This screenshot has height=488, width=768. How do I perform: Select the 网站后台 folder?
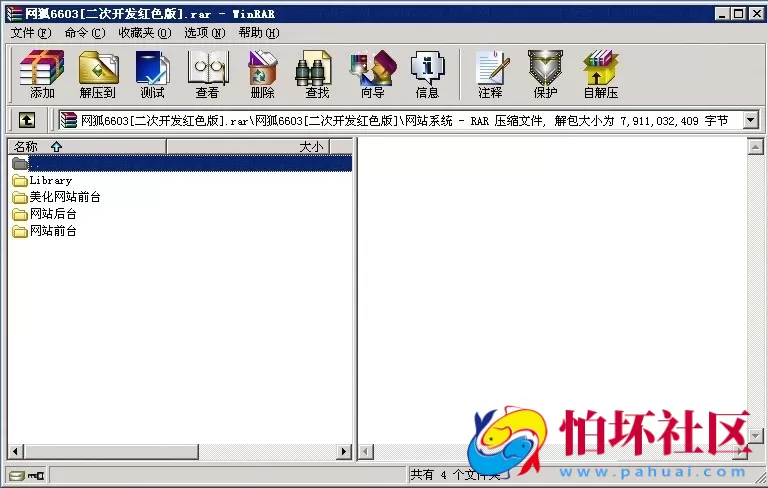pyautogui.click(x=52, y=214)
